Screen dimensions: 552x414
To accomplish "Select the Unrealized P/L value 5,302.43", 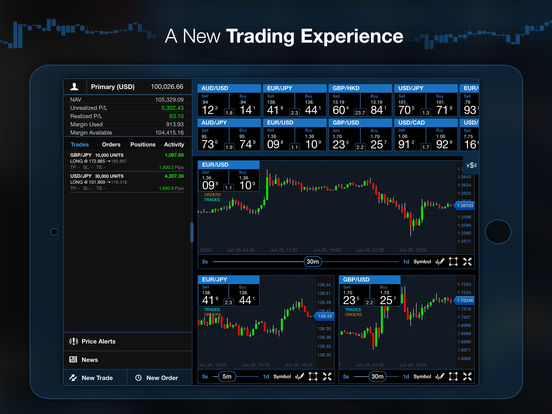I will (172, 108).
